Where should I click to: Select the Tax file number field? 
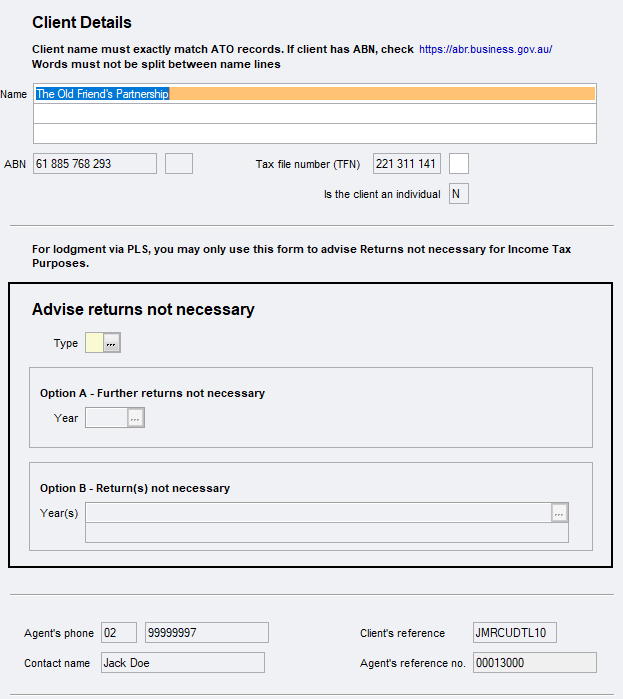[407, 164]
